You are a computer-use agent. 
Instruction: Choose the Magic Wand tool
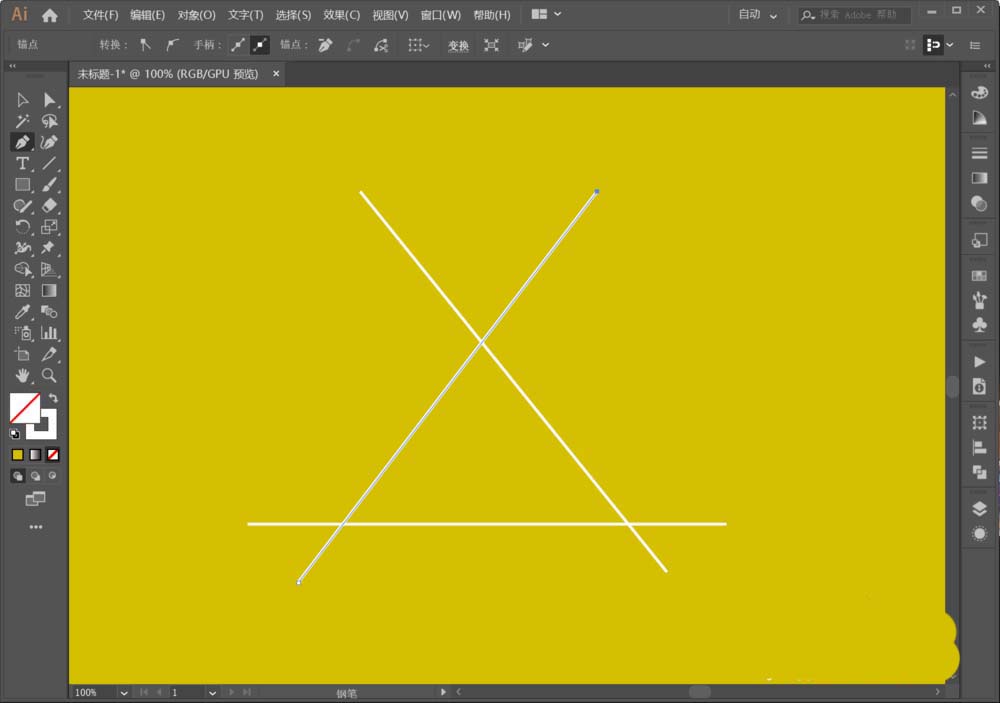click(x=22, y=121)
